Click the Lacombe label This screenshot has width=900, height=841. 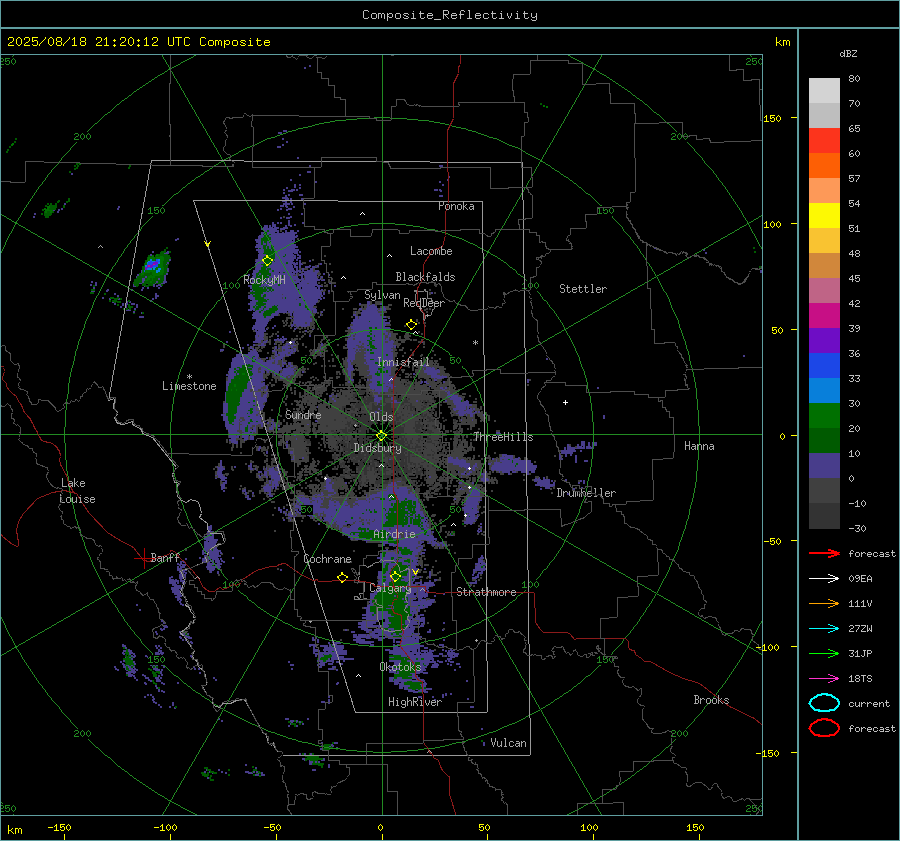431,251
